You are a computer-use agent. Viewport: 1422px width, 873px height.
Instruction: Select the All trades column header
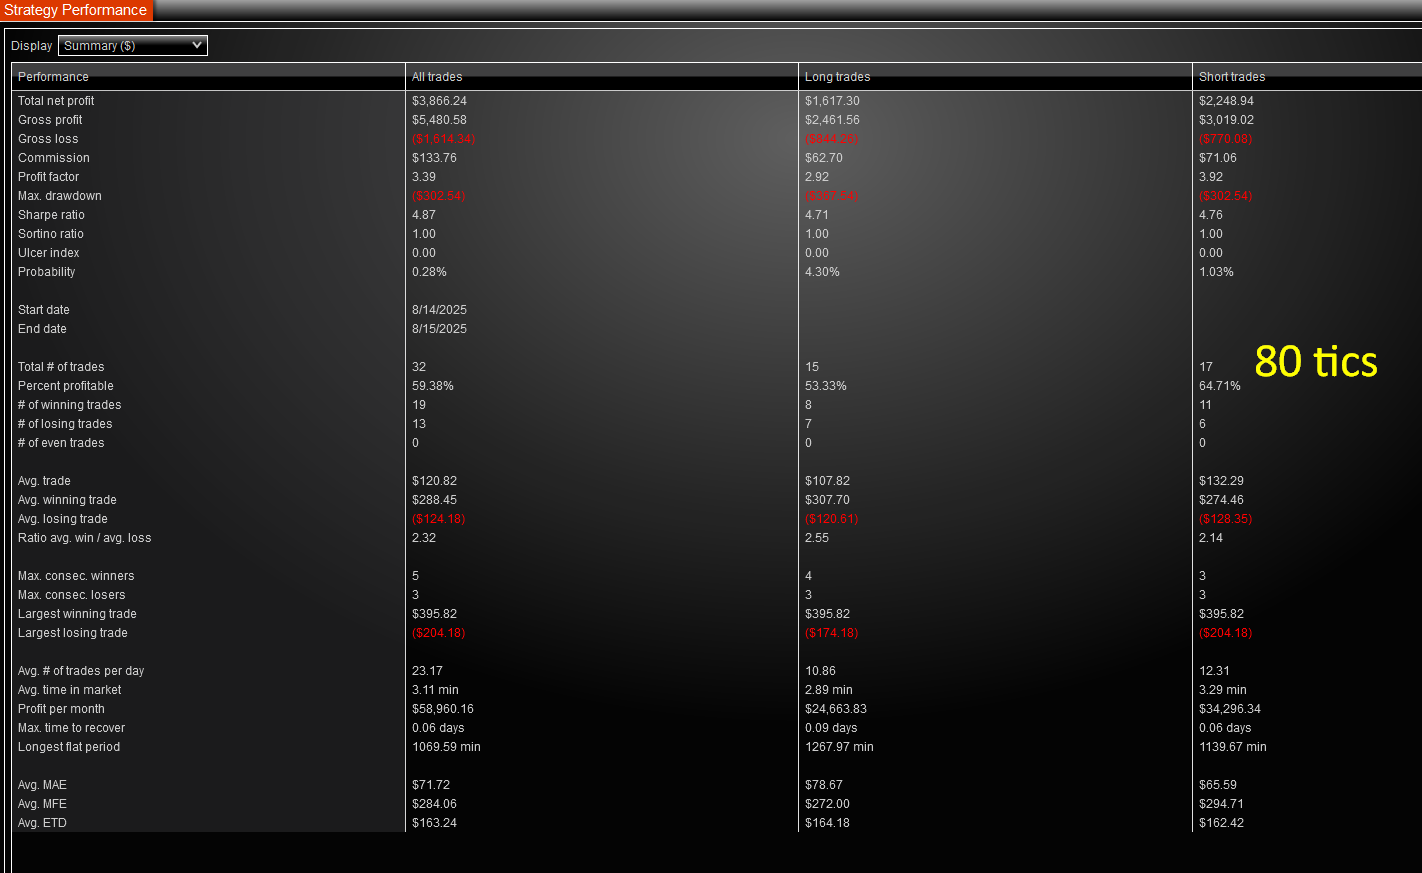[x=437, y=77]
